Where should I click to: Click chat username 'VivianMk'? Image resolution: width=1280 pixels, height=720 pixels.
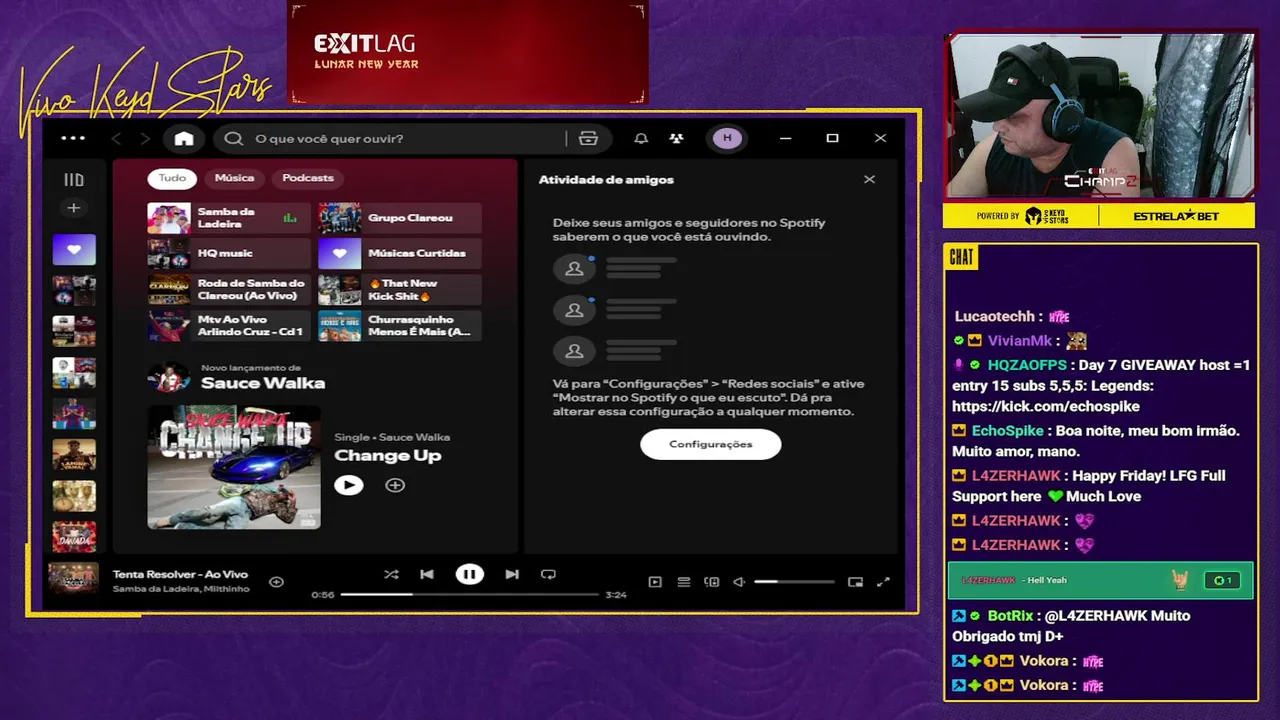tap(1020, 341)
